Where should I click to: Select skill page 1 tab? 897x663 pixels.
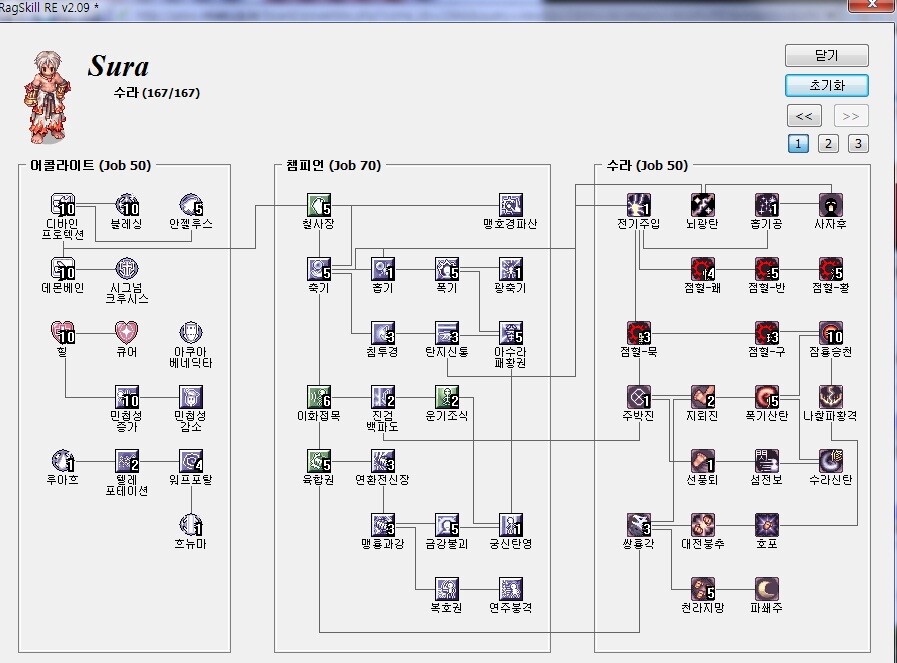(798, 143)
